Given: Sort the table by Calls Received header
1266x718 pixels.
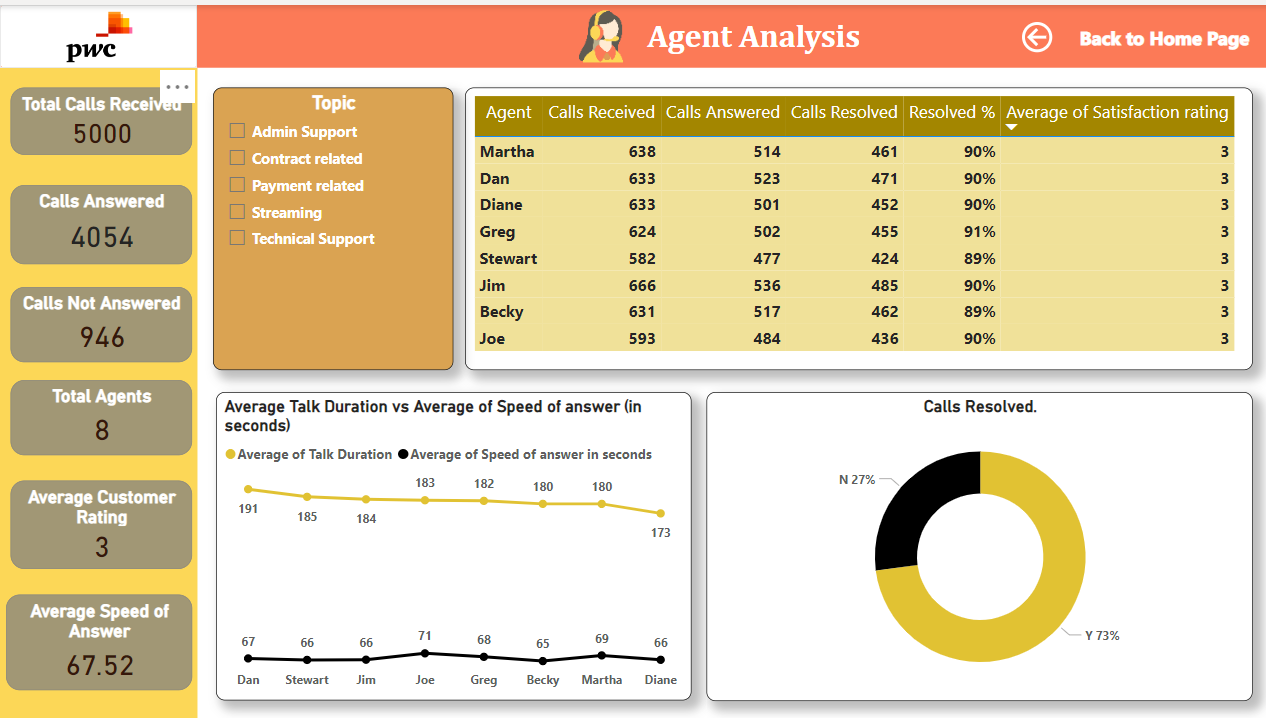Looking at the screenshot, I should pyautogui.click(x=601, y=112).
